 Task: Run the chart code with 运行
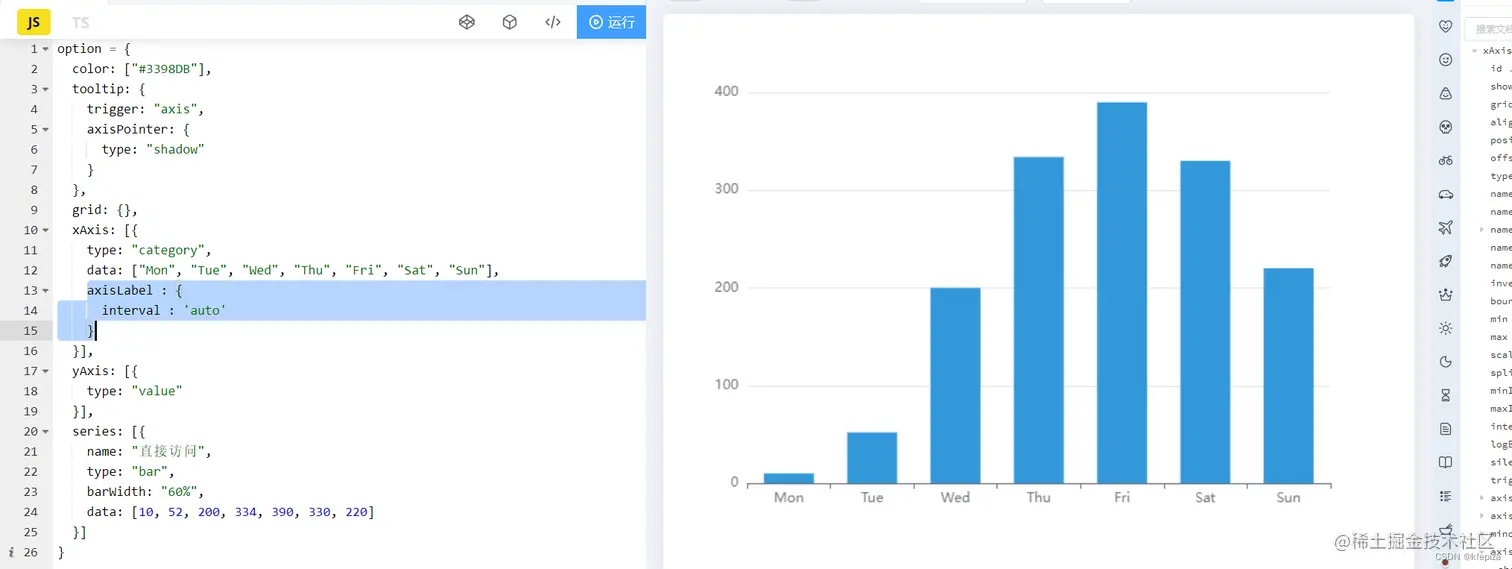click(x=611, y=22)
